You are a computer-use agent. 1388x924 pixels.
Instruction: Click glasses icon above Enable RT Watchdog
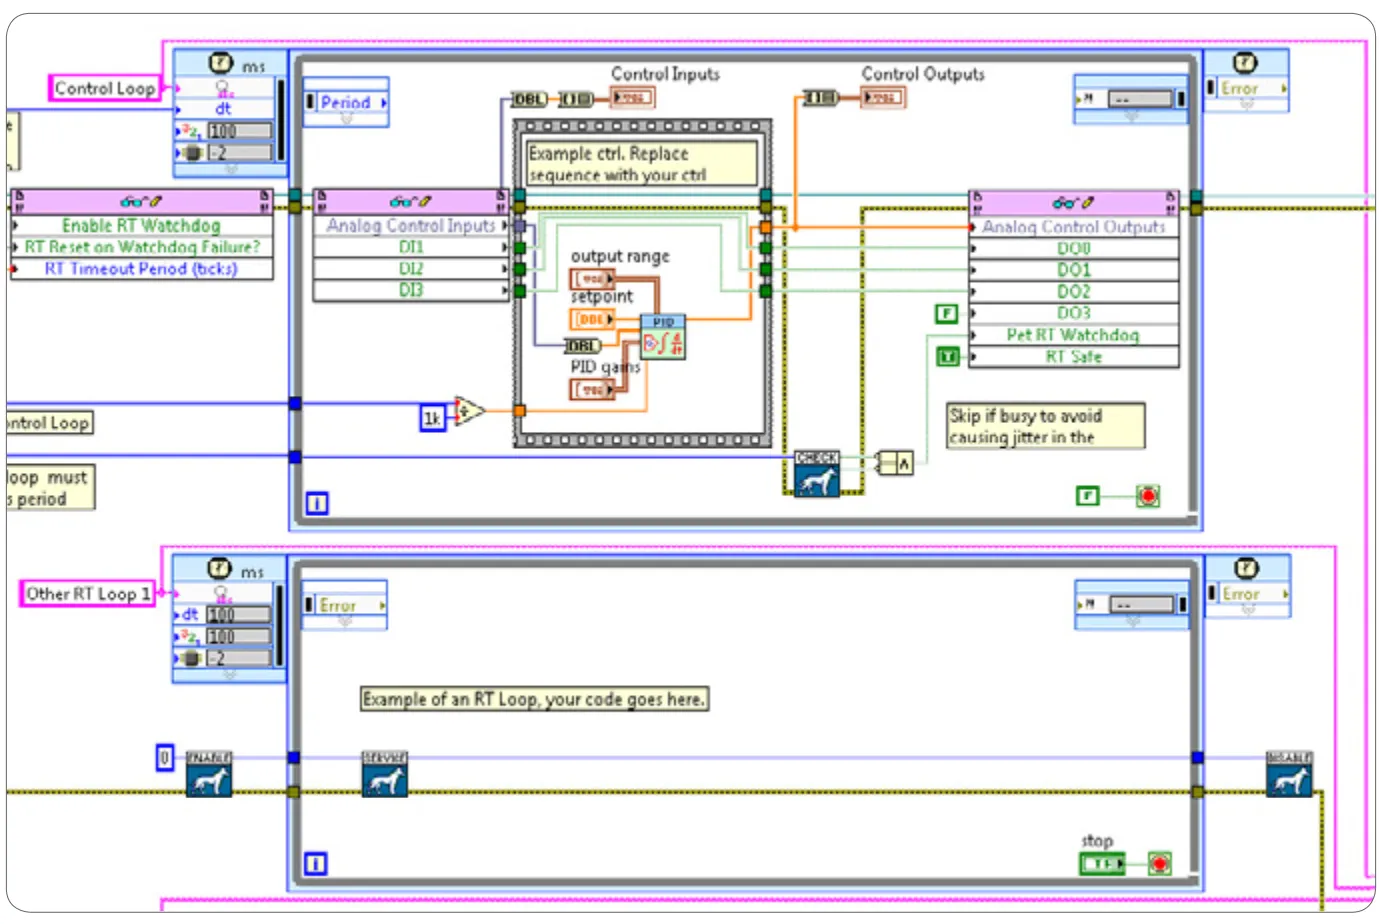(x=140, y=201)
